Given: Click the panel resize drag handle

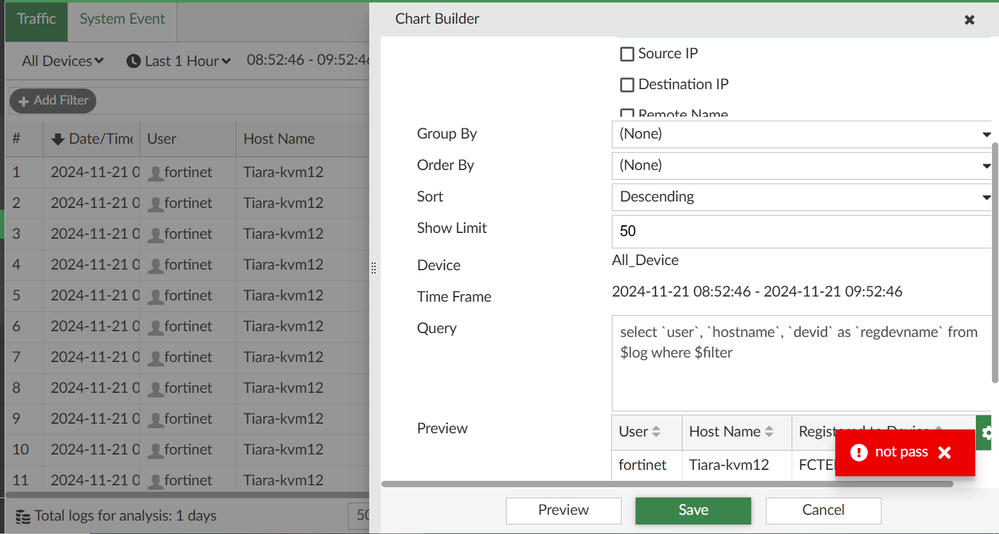Looking at the screenshot, I should tap(374, 268).
